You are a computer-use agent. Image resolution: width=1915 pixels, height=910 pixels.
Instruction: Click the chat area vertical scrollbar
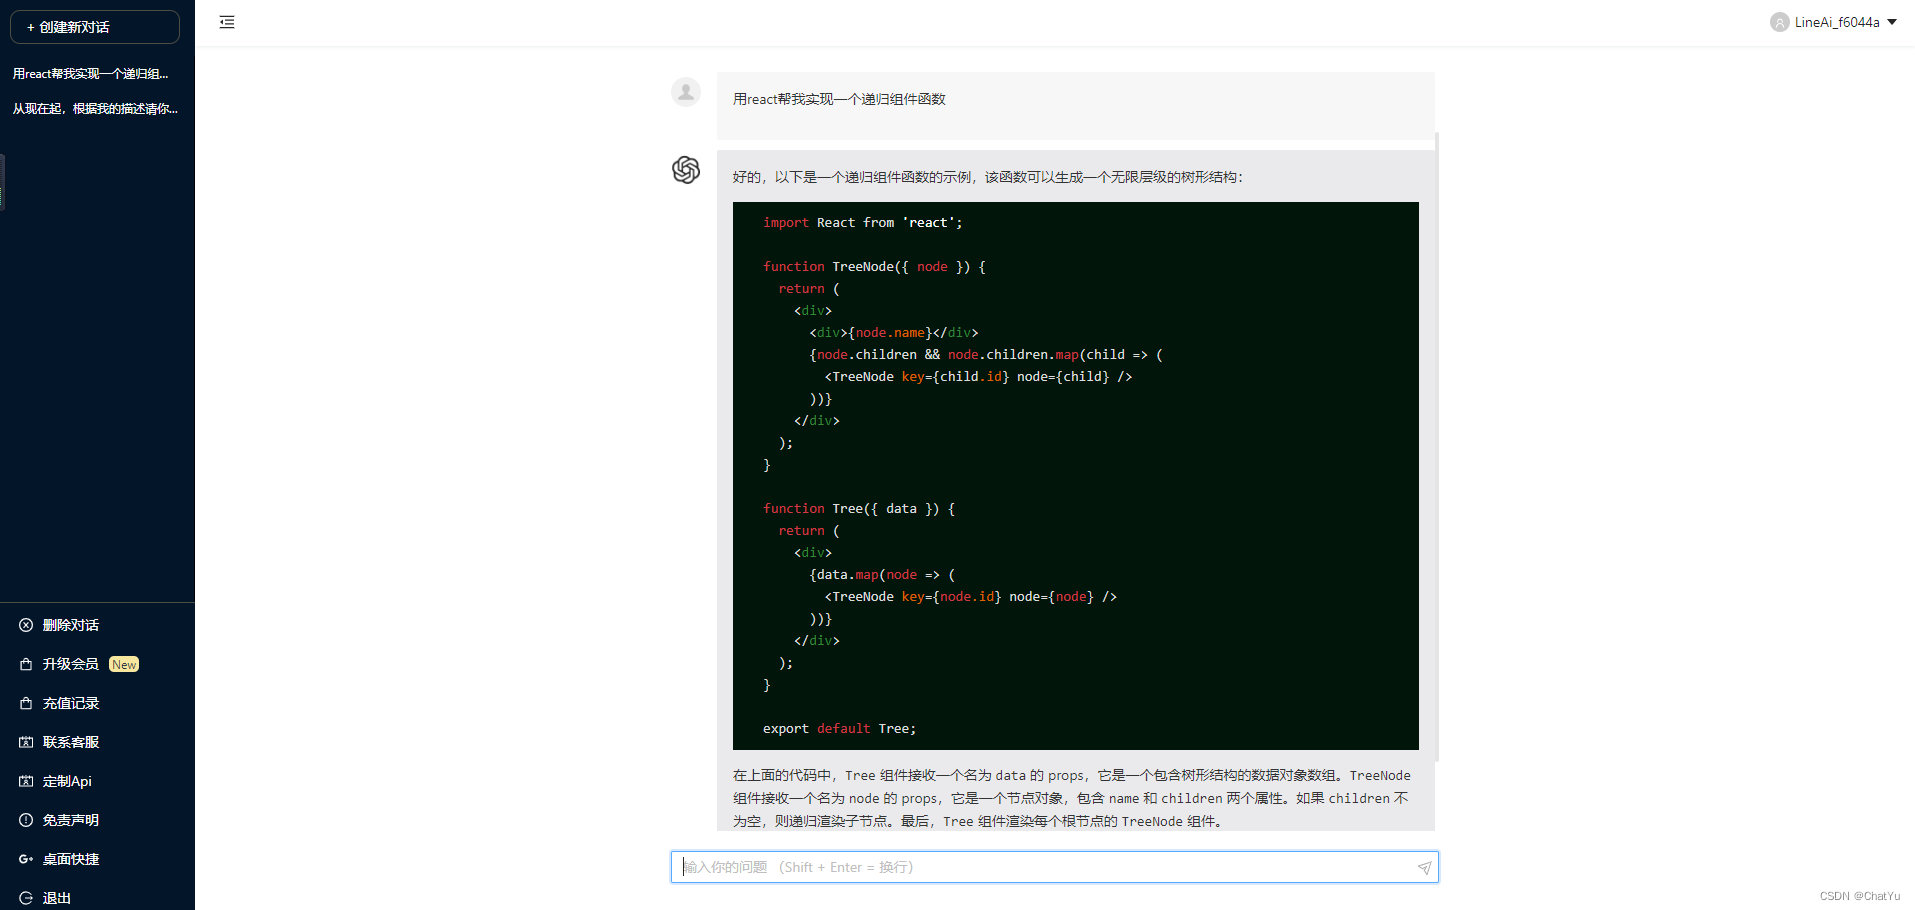[1437, 445]
